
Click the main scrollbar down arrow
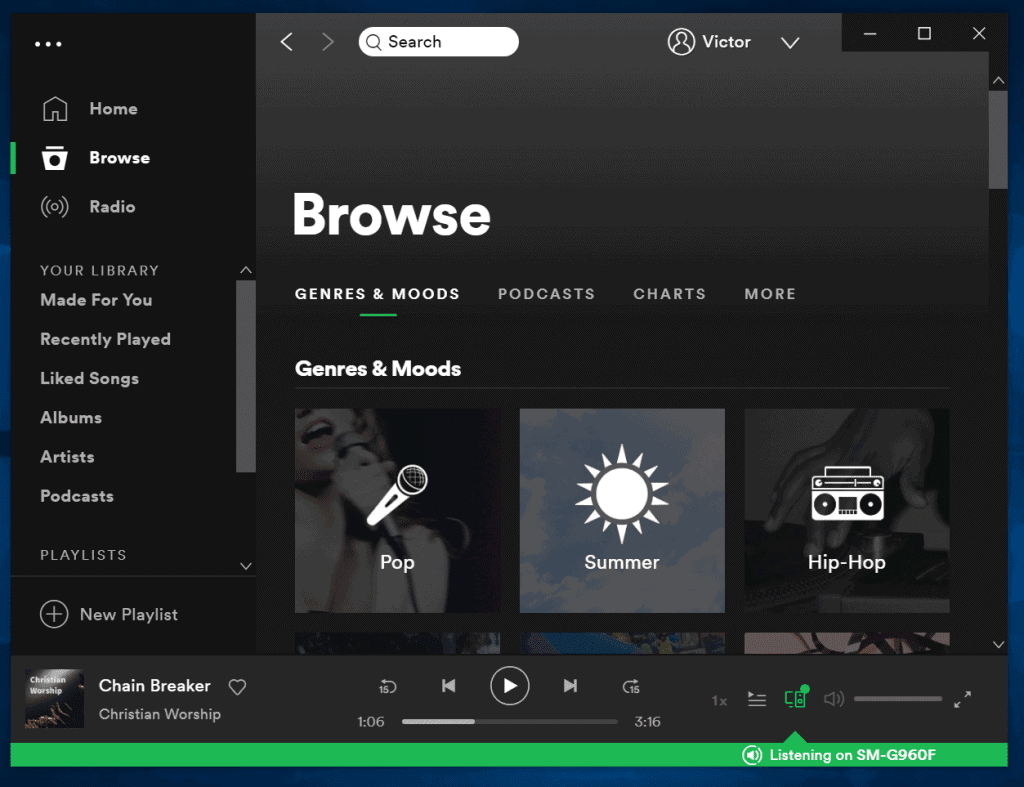coord(998,644)
